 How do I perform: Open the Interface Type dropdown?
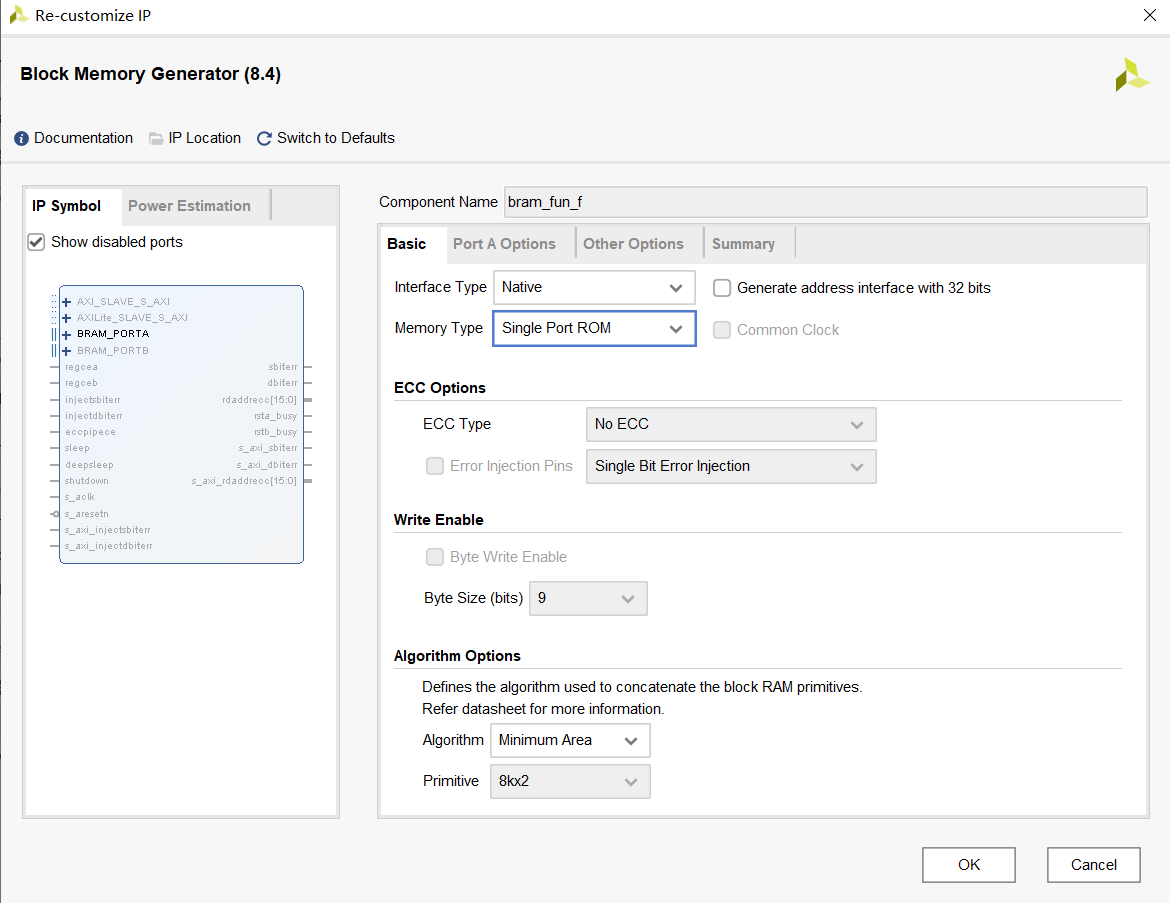point(594,287)
